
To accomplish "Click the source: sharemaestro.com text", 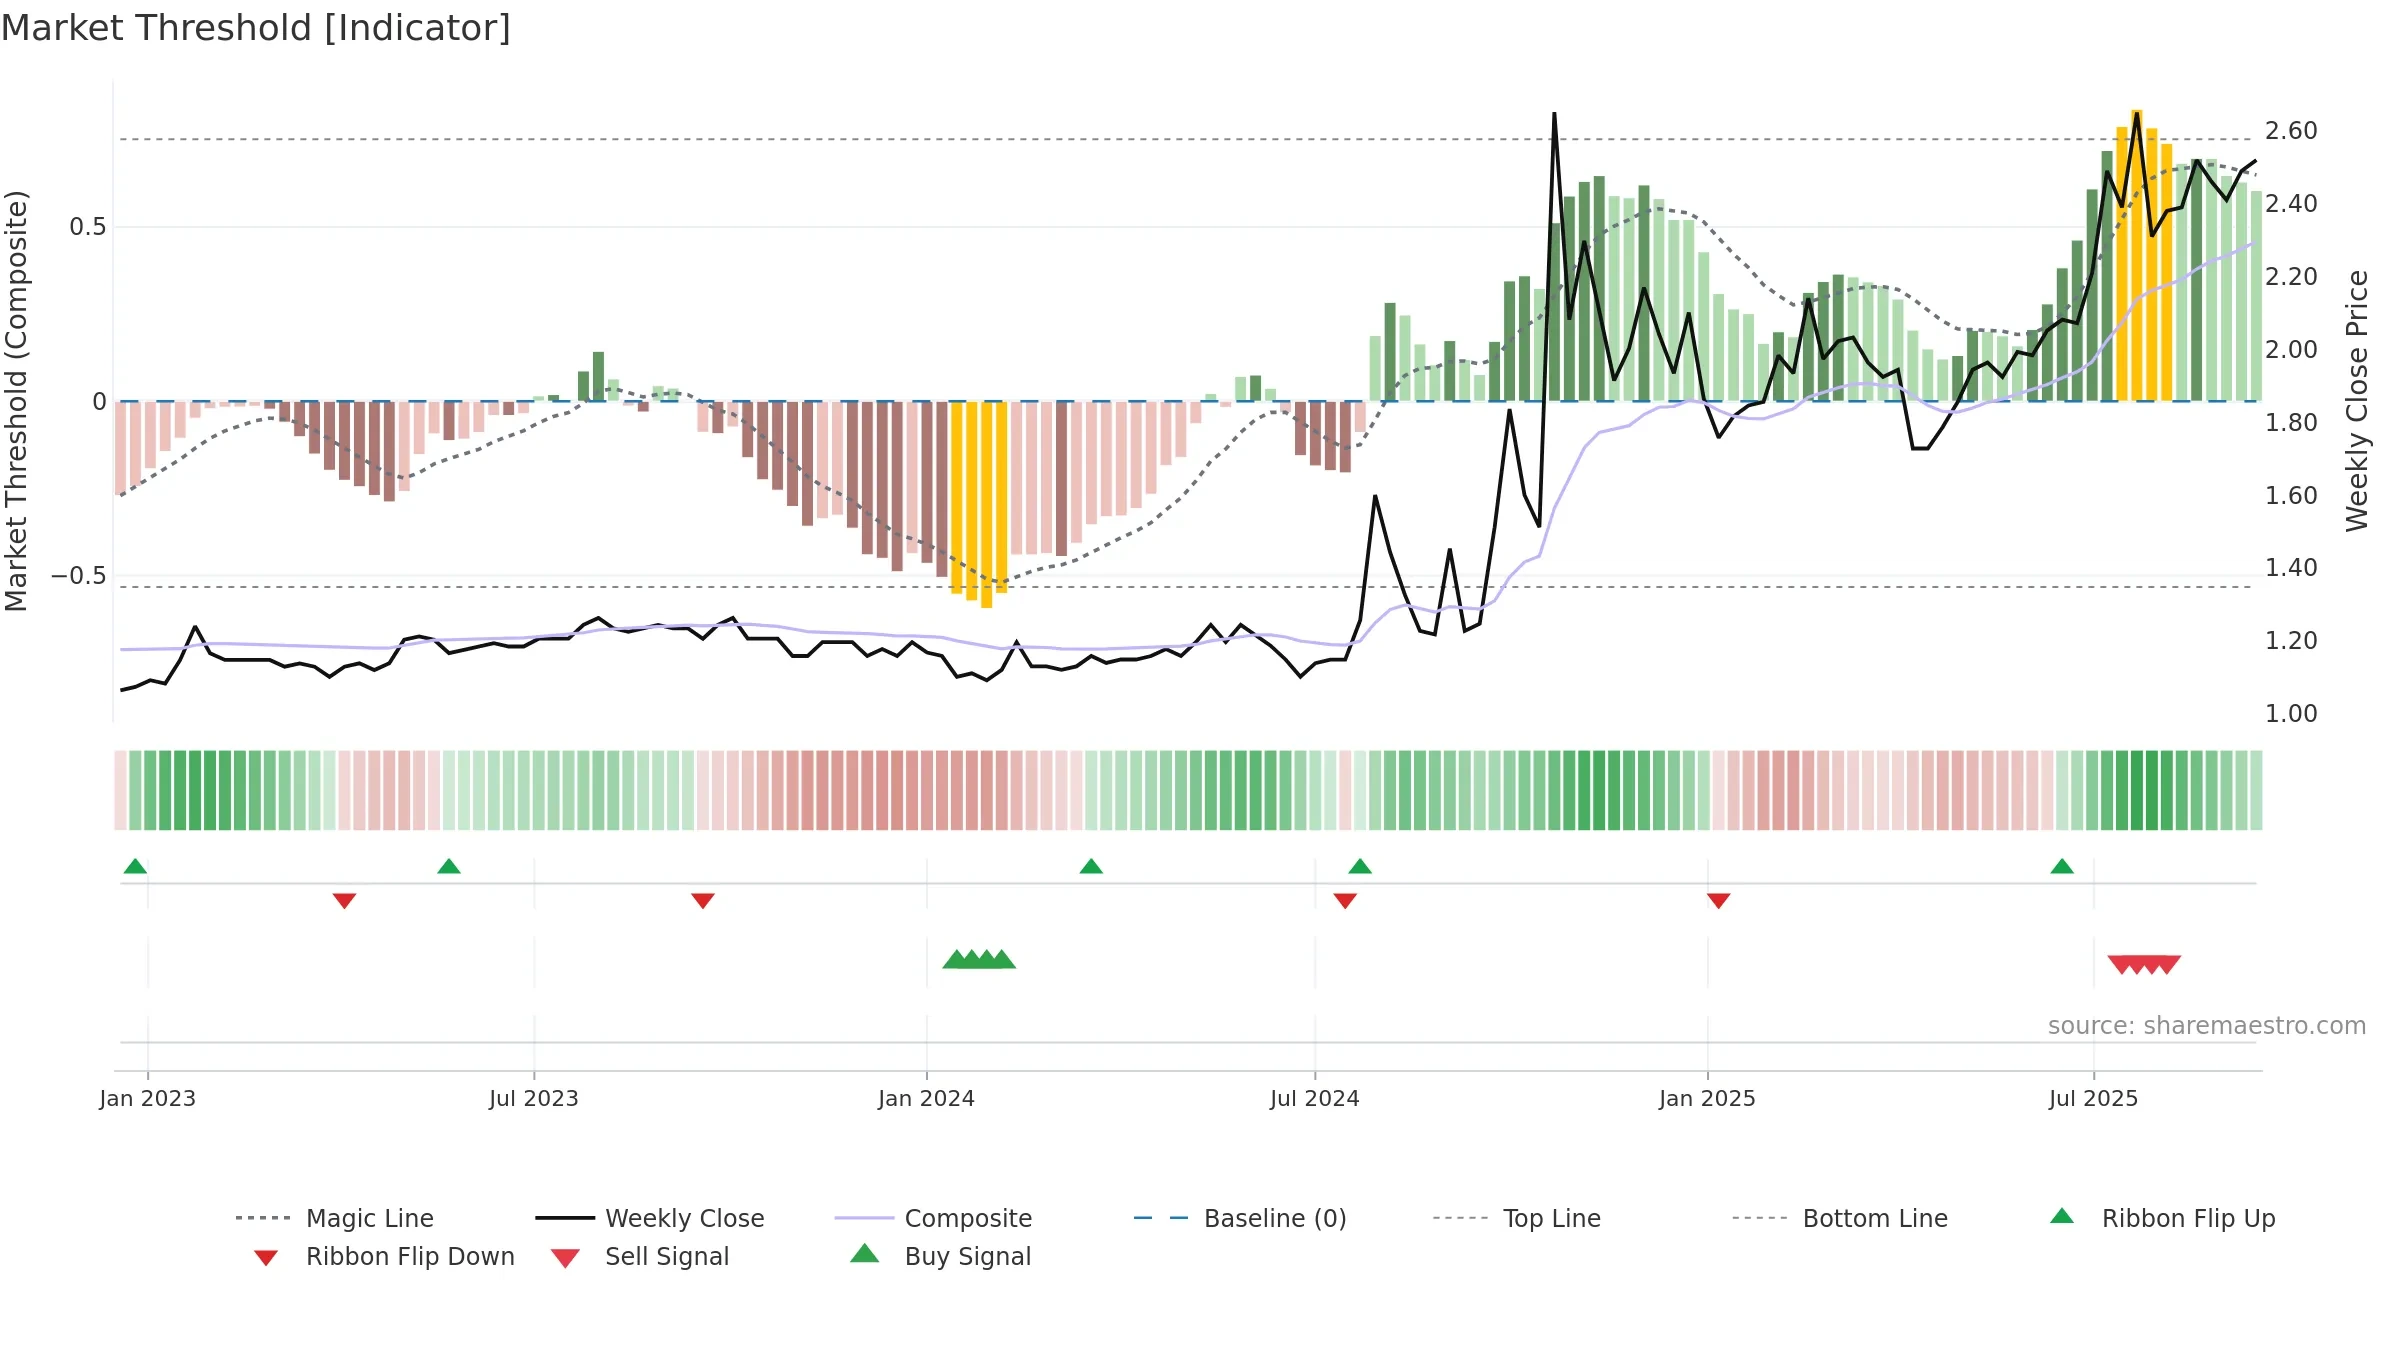I will click(x=2207, y=1026).
